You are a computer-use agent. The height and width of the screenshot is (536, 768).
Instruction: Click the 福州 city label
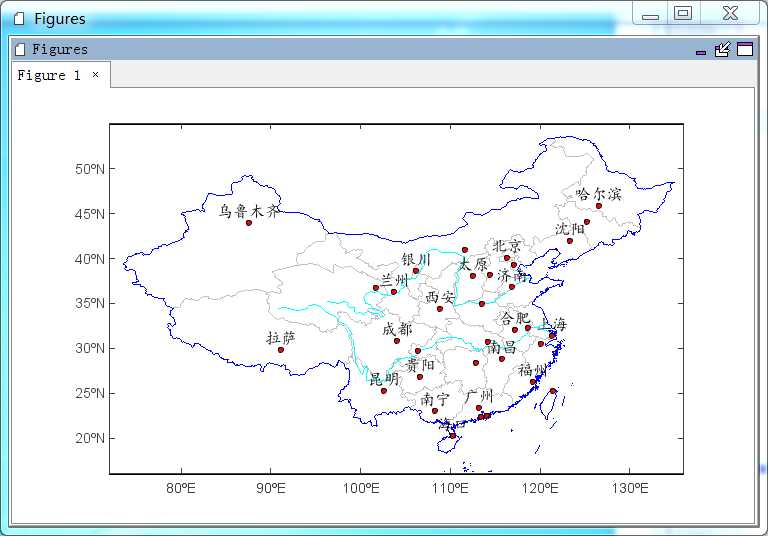(532, 370)
